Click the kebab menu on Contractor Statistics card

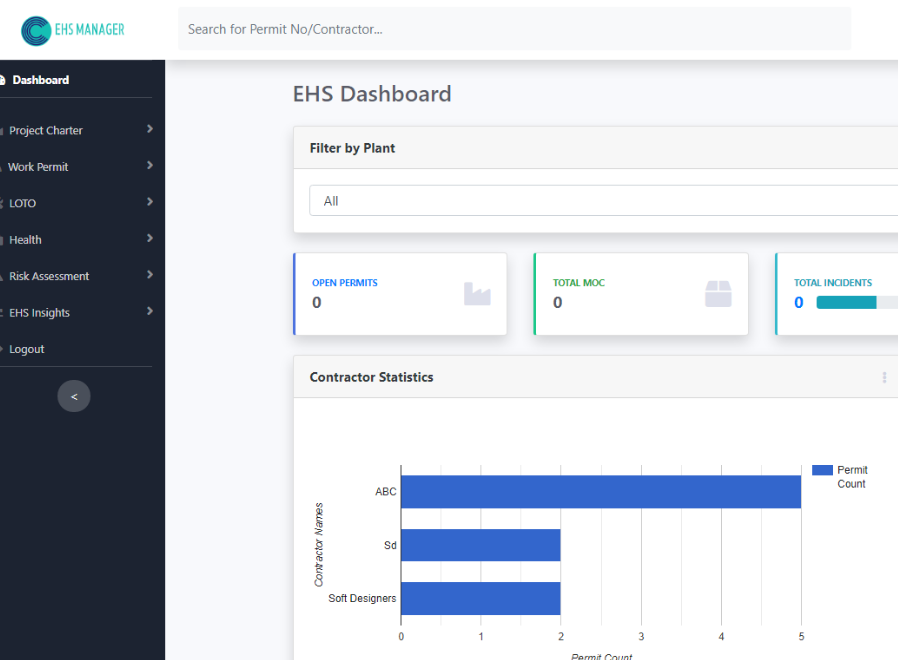[883, 377]
